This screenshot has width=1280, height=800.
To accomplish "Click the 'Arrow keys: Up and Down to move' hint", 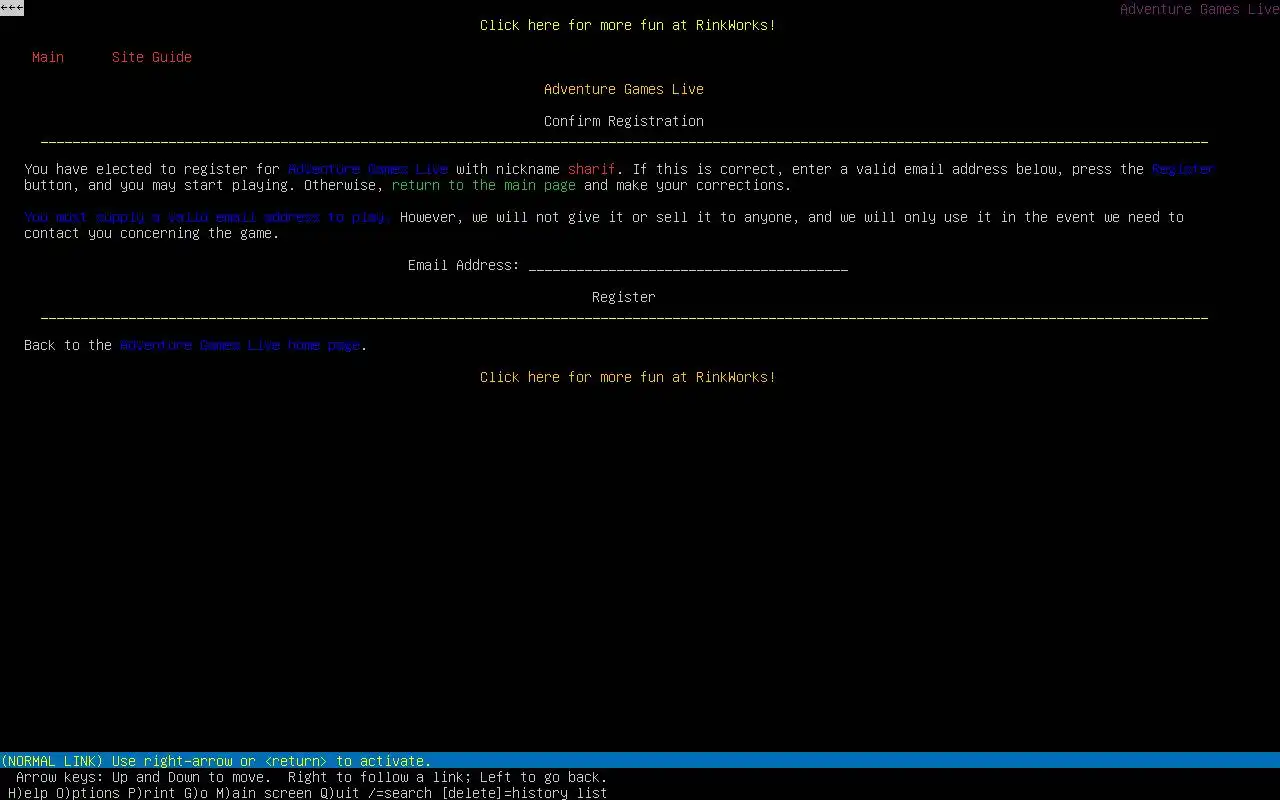I will pos(144,777).
